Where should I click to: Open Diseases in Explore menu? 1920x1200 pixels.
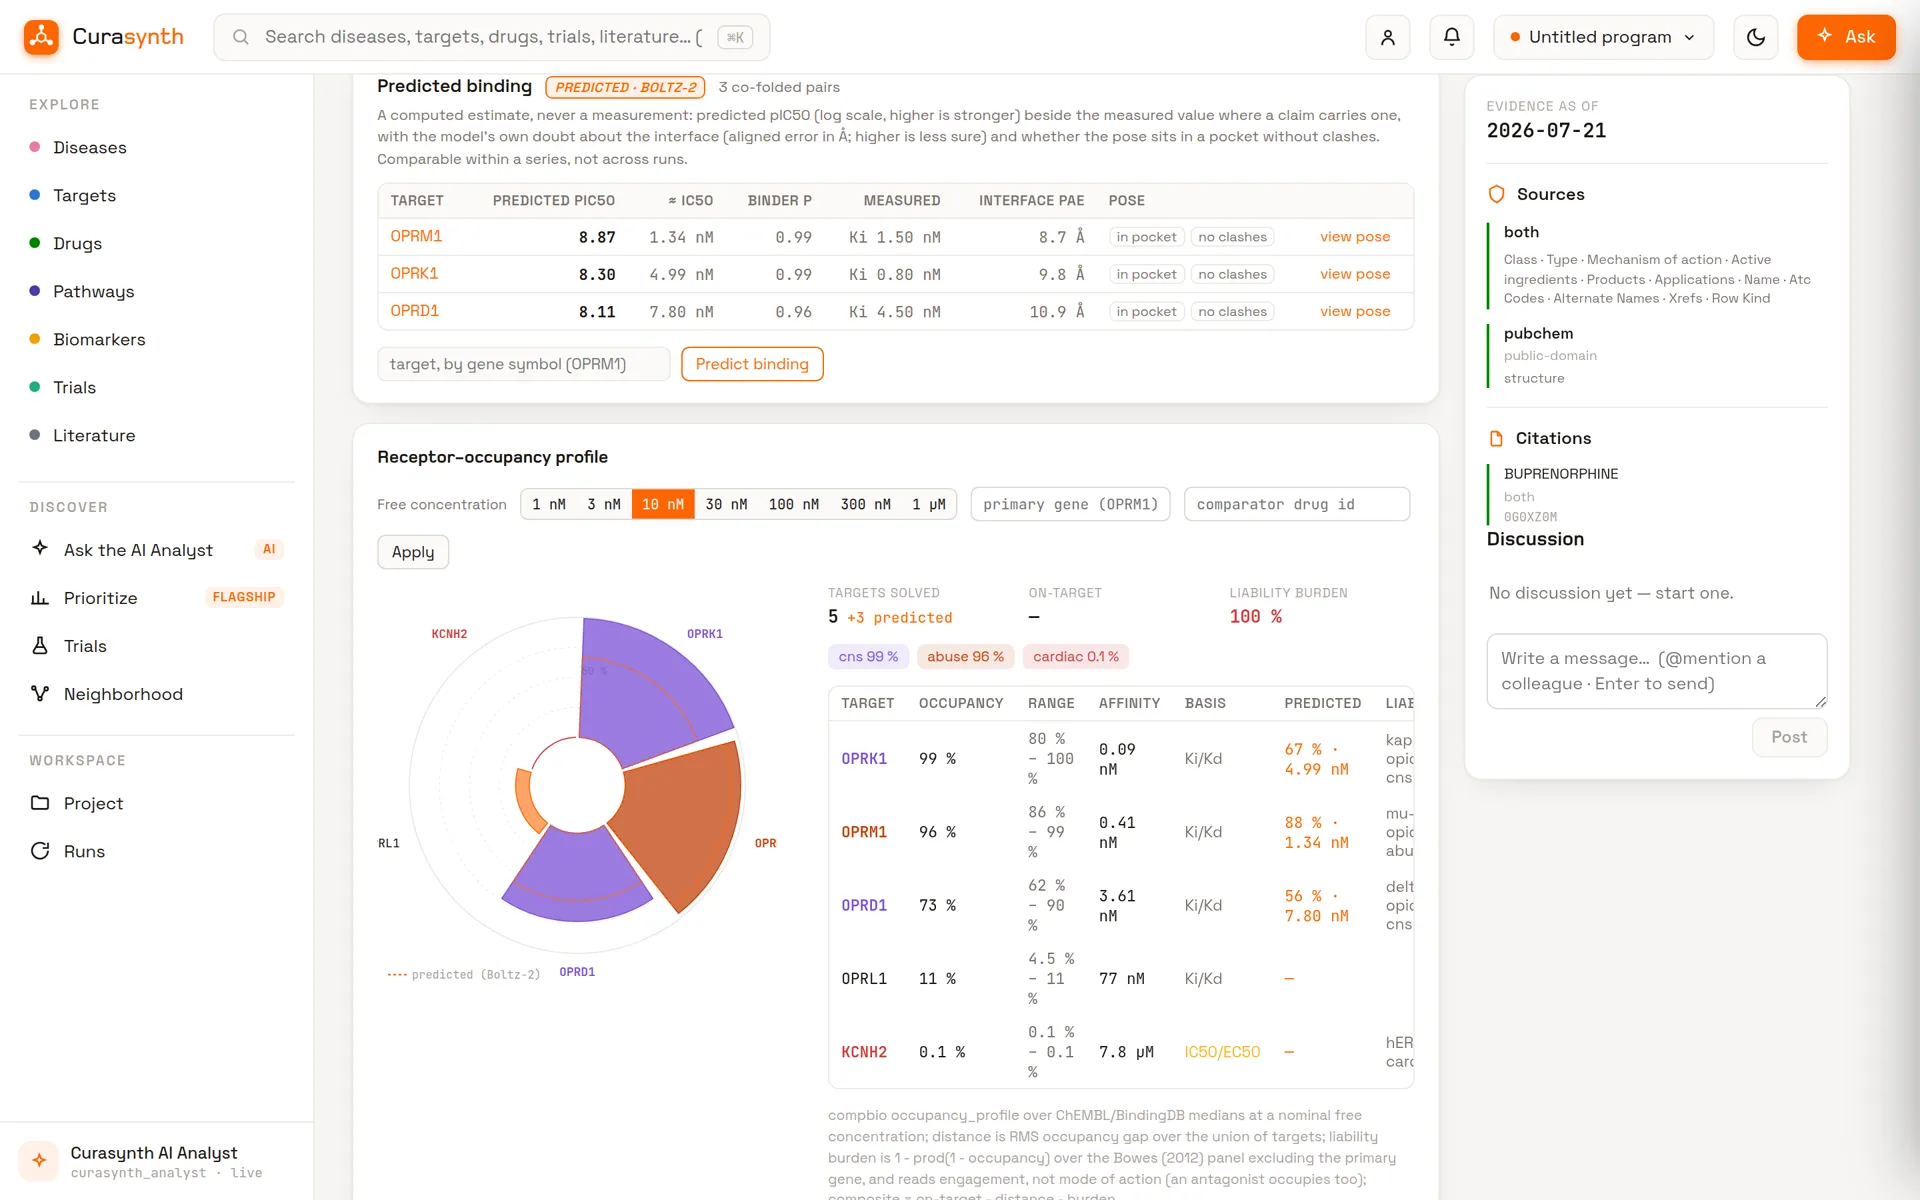click(90, 147)
